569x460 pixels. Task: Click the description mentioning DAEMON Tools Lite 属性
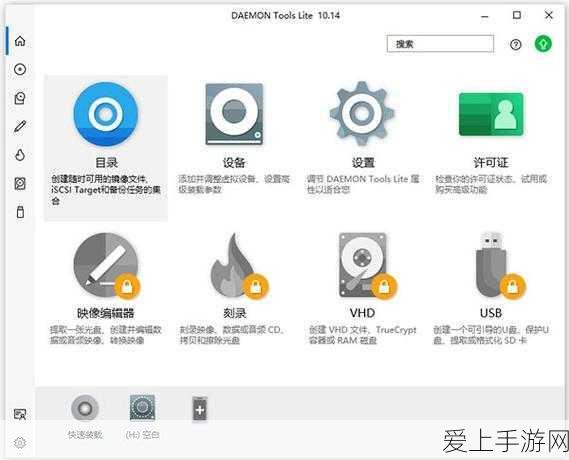pyautogui.click(x=363, y=184)
